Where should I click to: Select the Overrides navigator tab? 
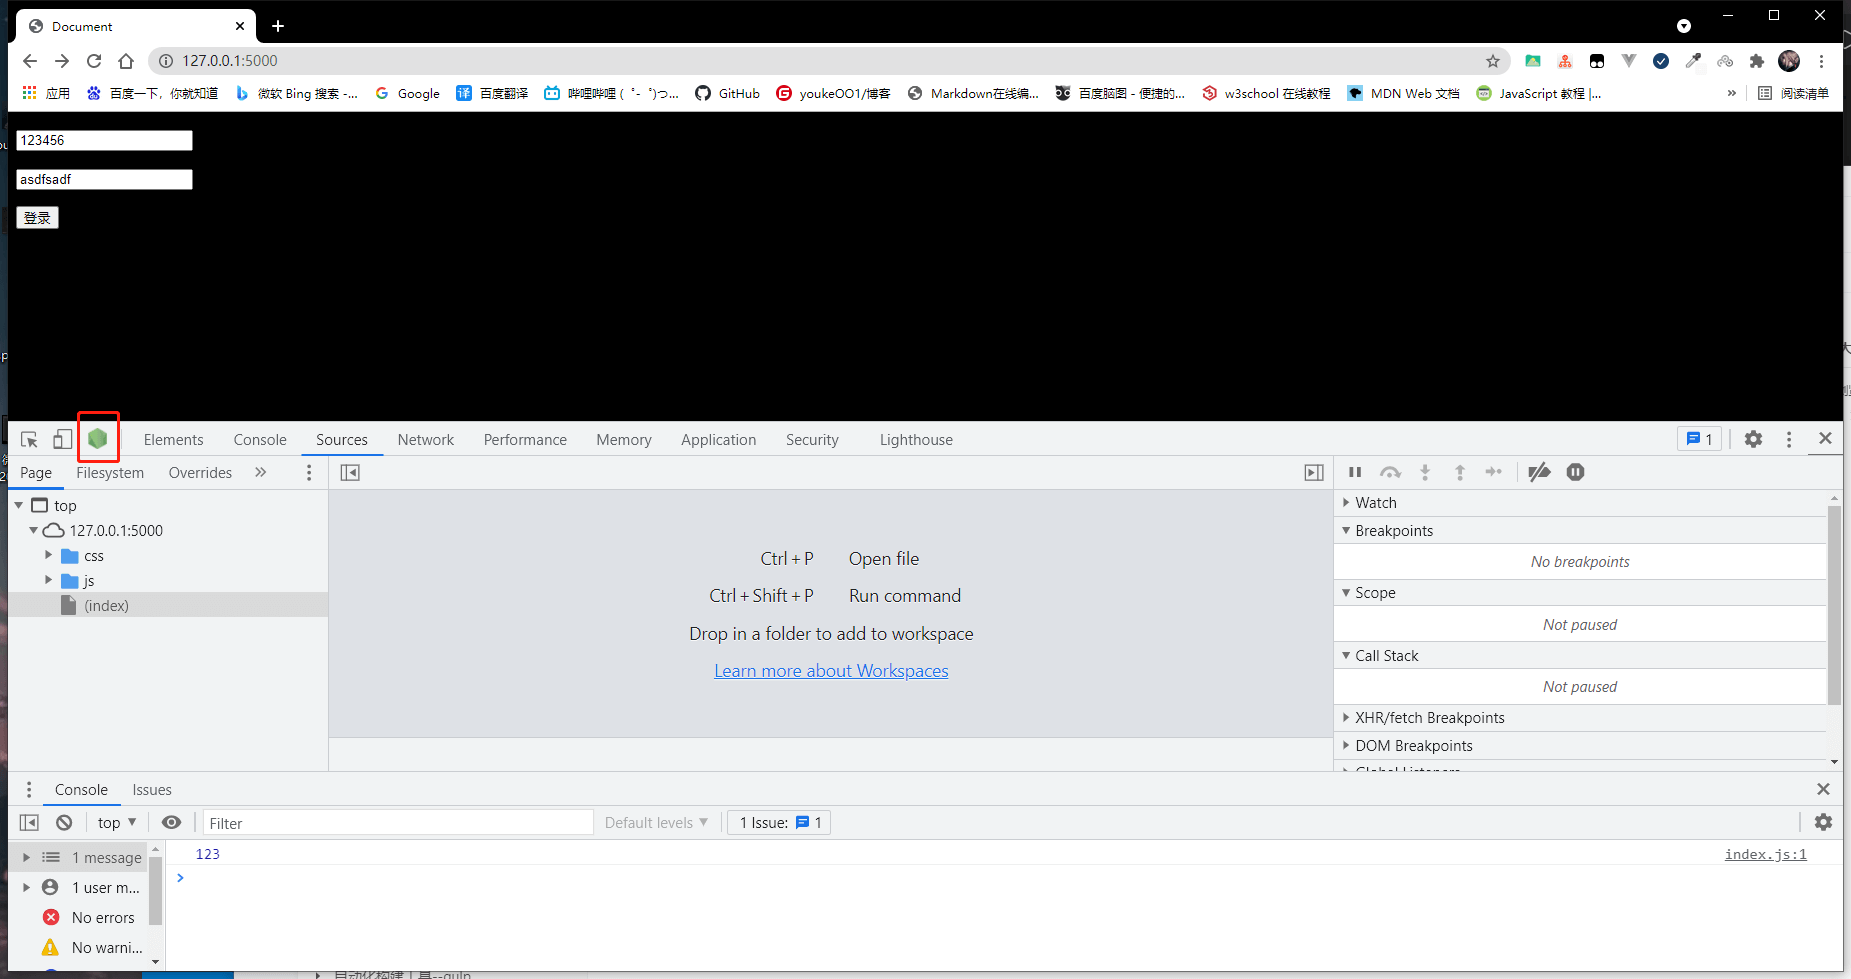tap(200, 473)
